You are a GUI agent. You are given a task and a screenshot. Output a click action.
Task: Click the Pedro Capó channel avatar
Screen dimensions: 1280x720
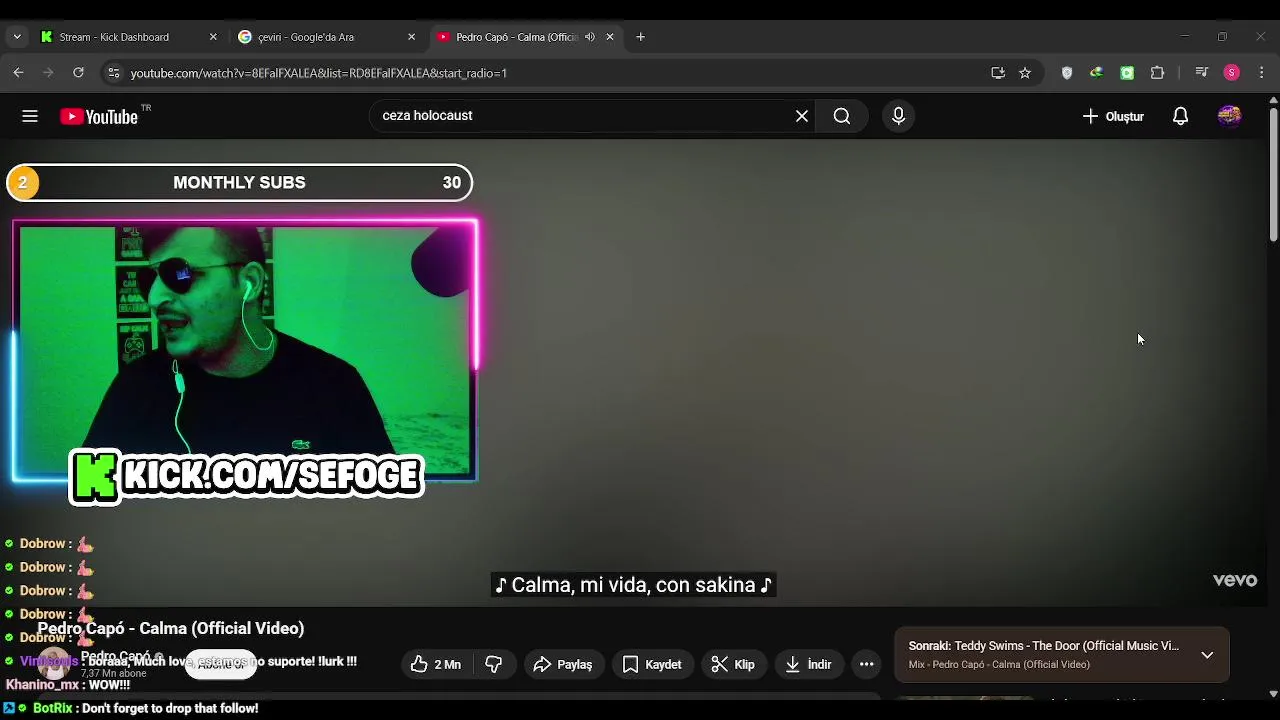coord(53,663)
